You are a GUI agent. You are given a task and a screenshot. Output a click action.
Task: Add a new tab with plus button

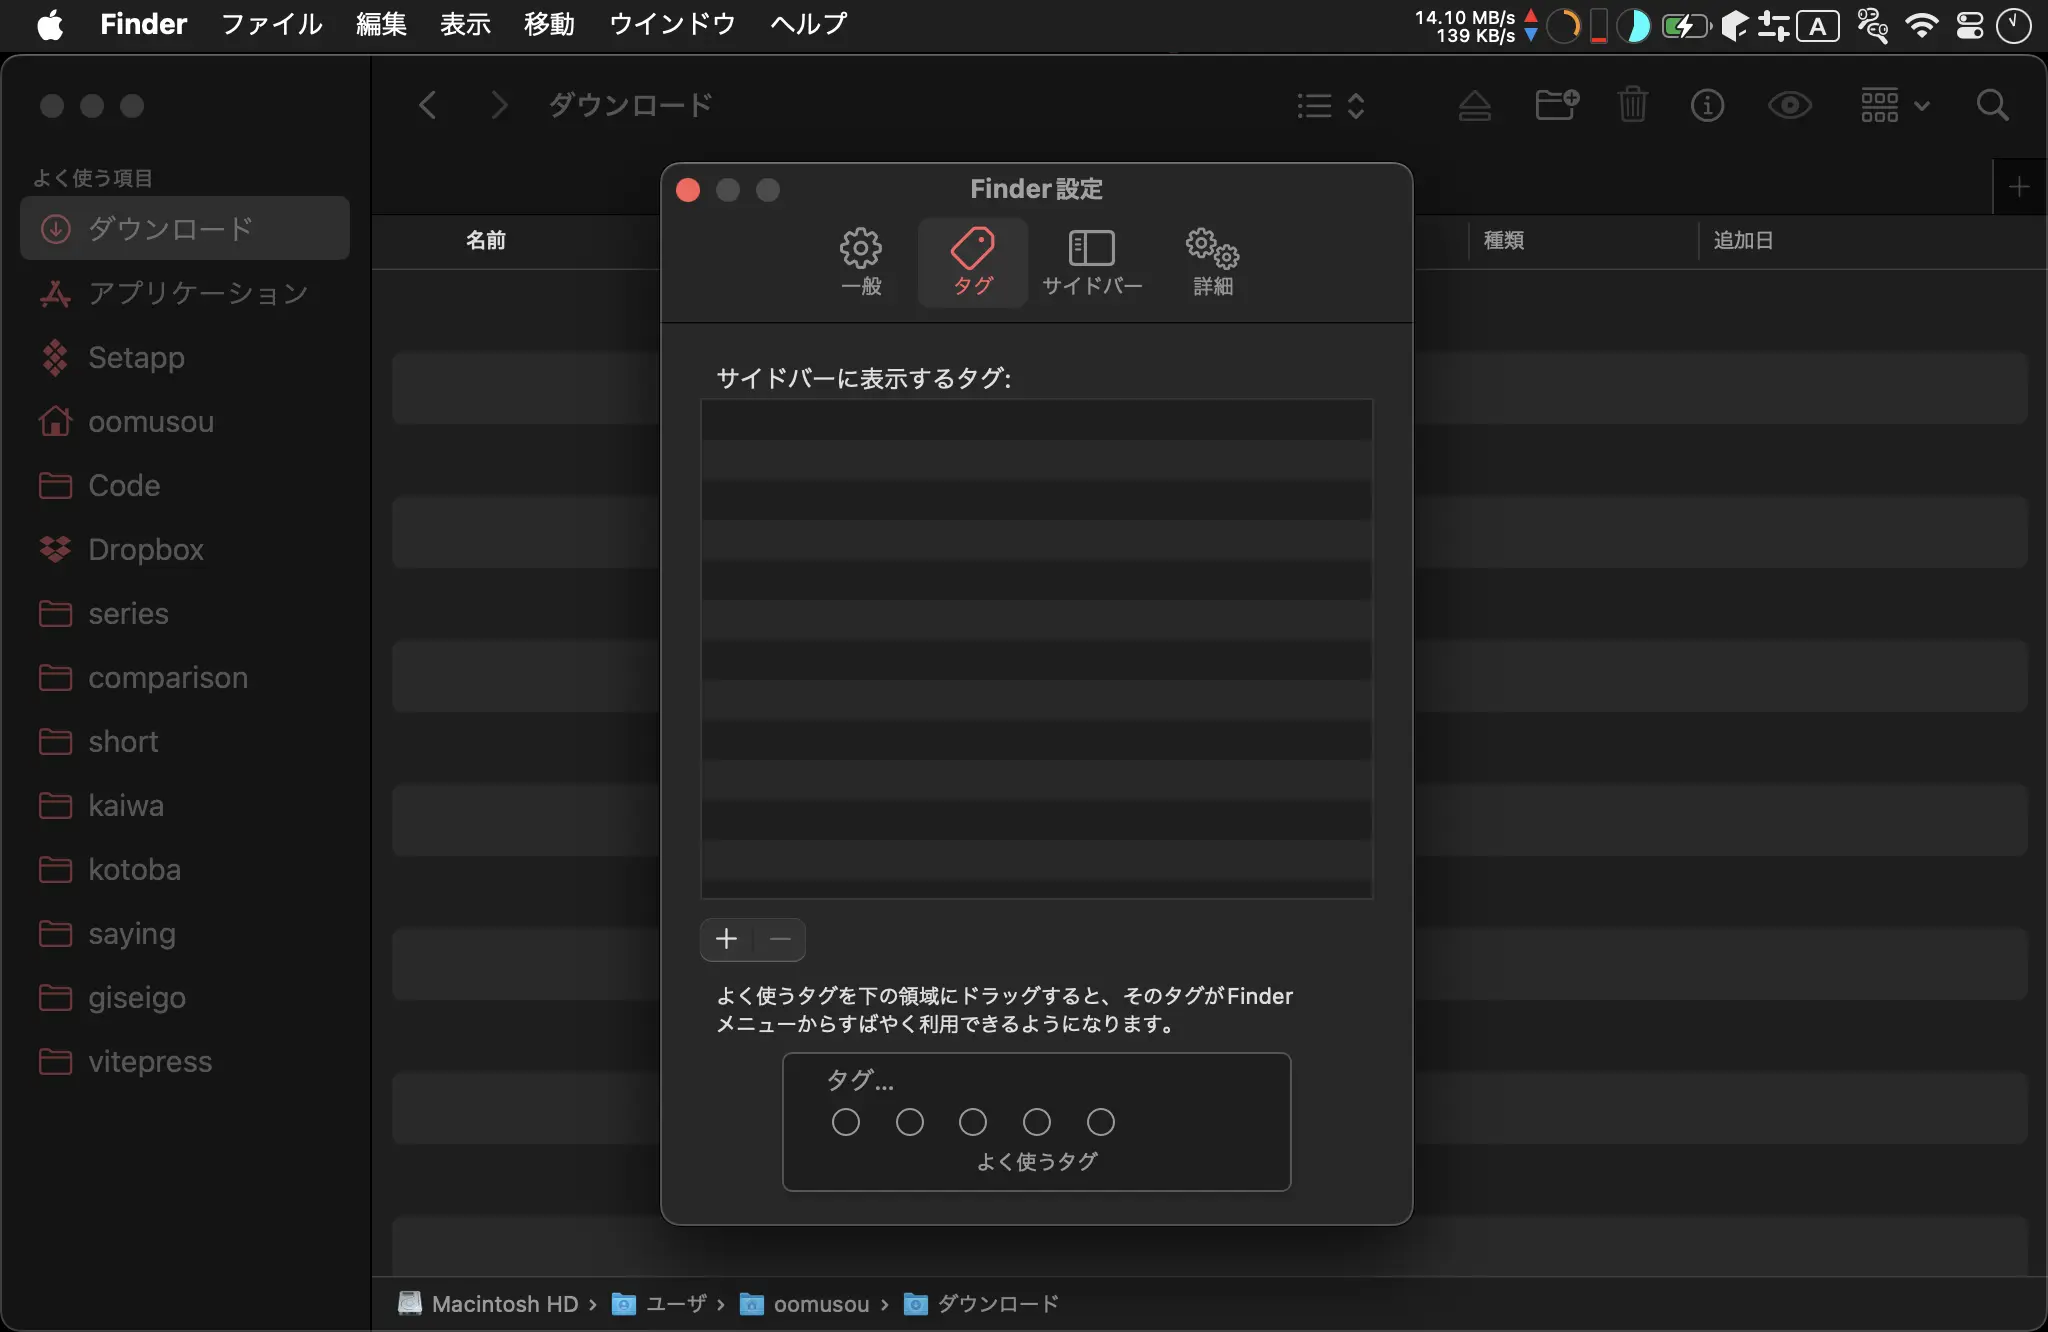click(x=2019, y=187)
